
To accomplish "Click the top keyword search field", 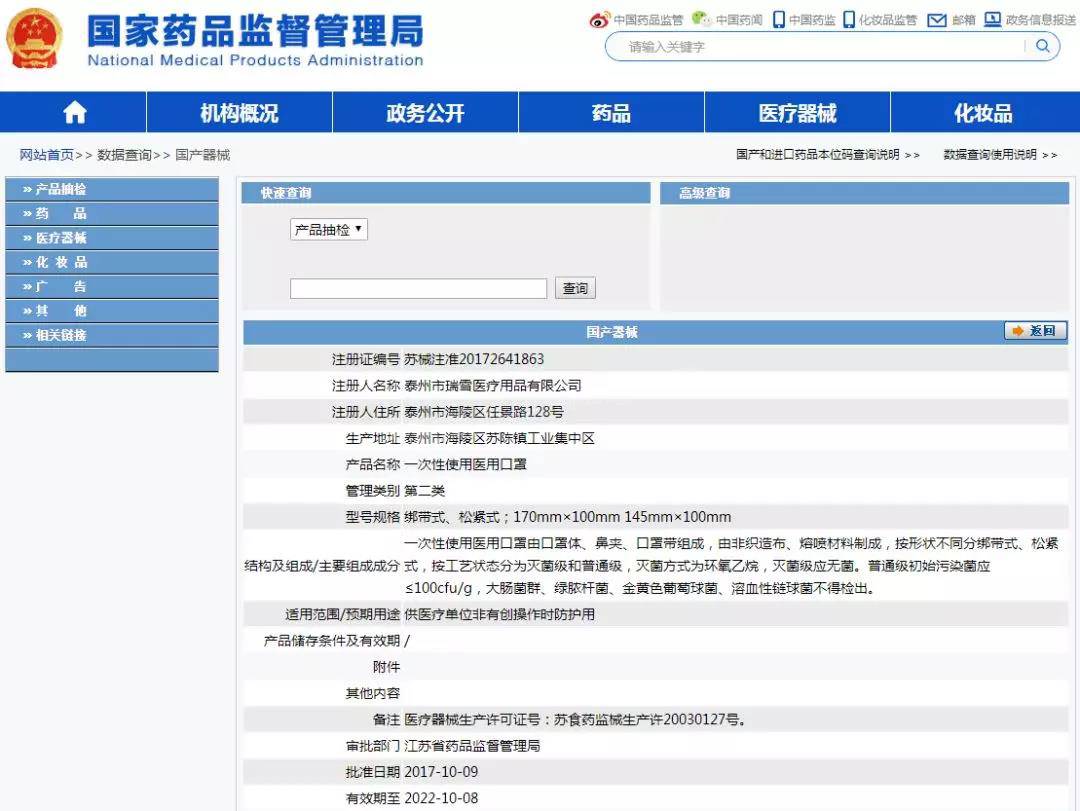I will coord(820,47).
